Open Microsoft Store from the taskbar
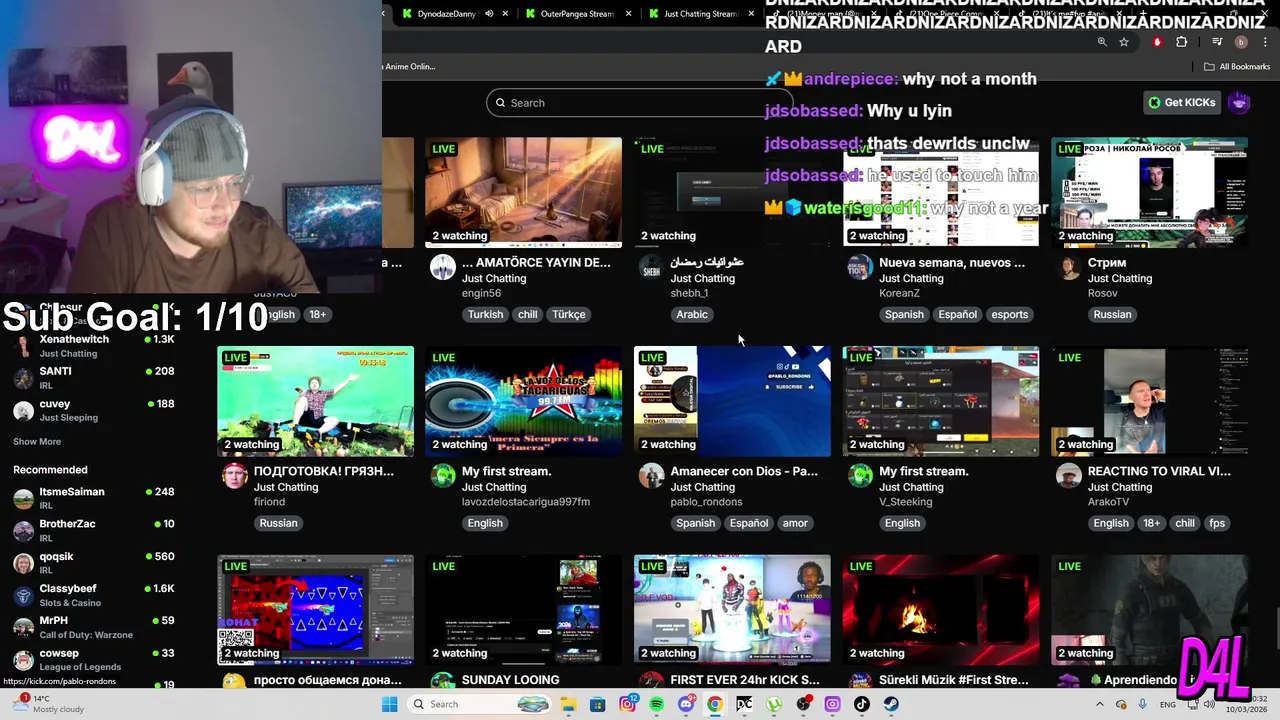 coord(598,704)
